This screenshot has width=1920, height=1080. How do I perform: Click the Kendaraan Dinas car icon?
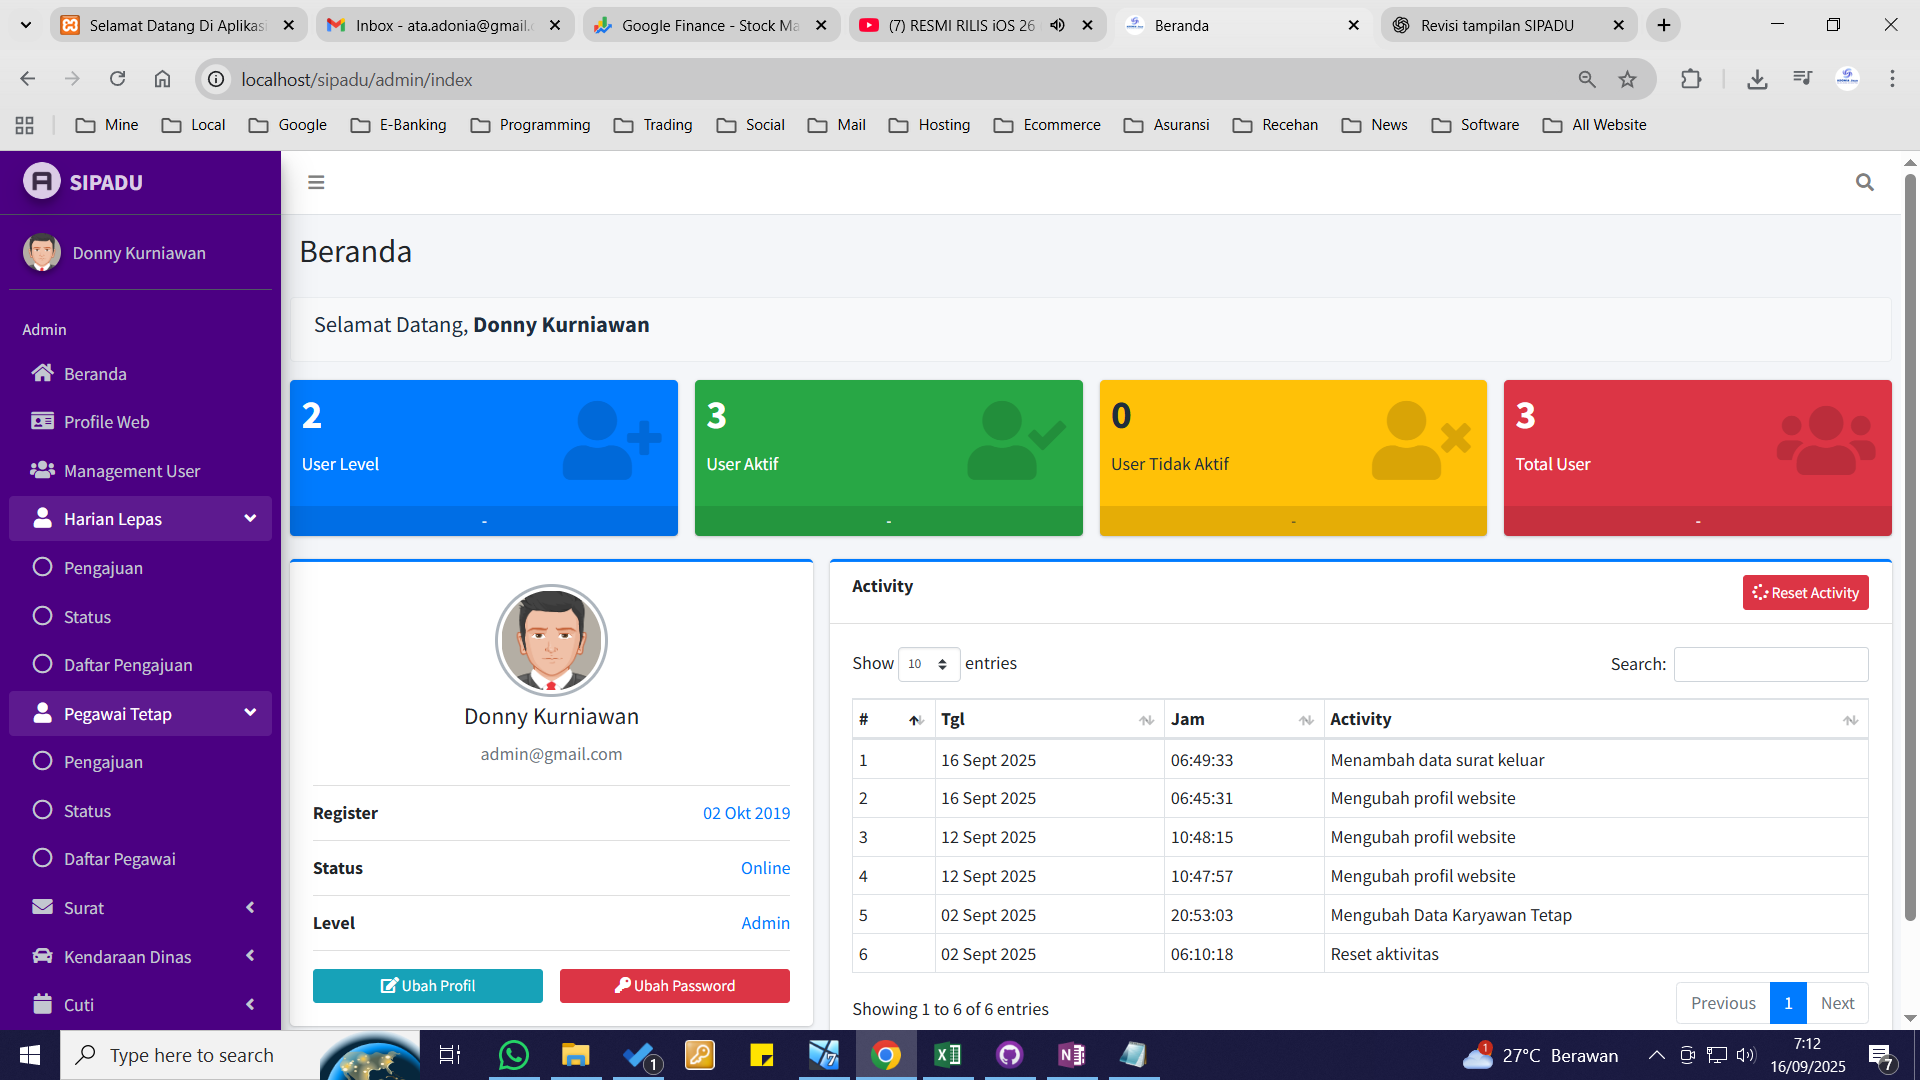point(42,956)
